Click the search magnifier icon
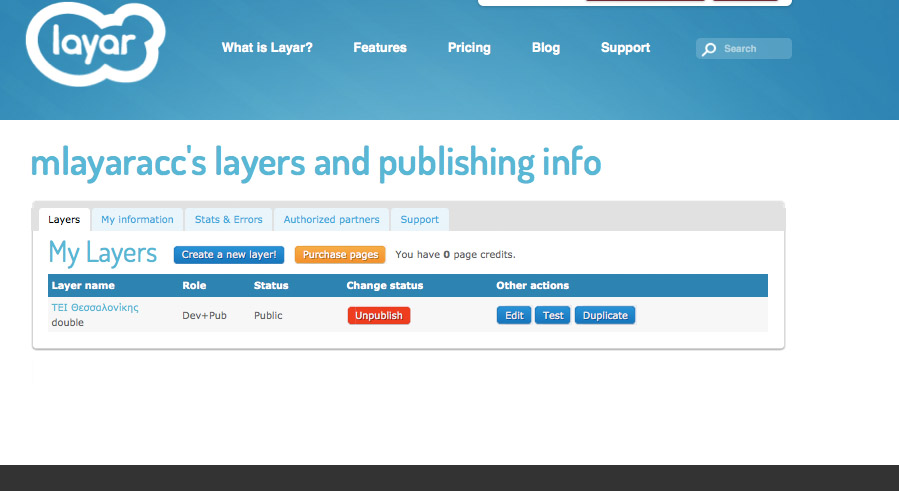The image size is (899, 491). coord(709,49)
